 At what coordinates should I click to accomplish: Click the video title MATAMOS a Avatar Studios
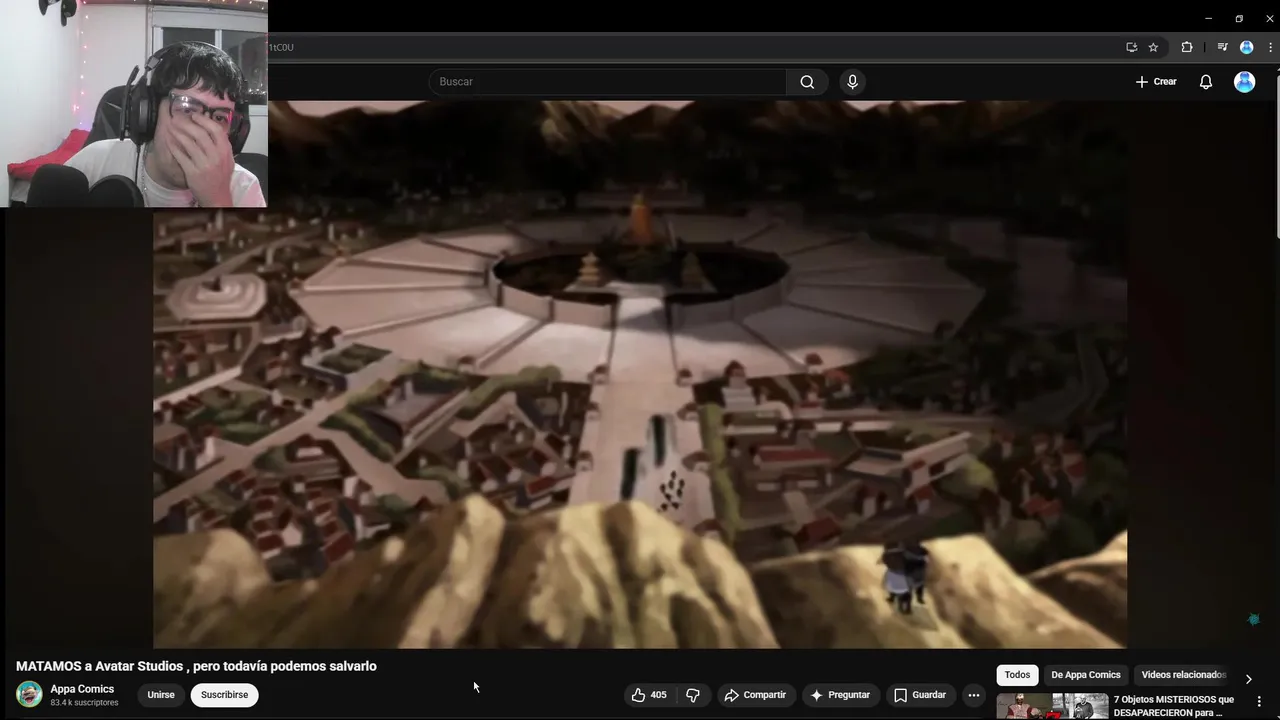(x=196, y=666)
